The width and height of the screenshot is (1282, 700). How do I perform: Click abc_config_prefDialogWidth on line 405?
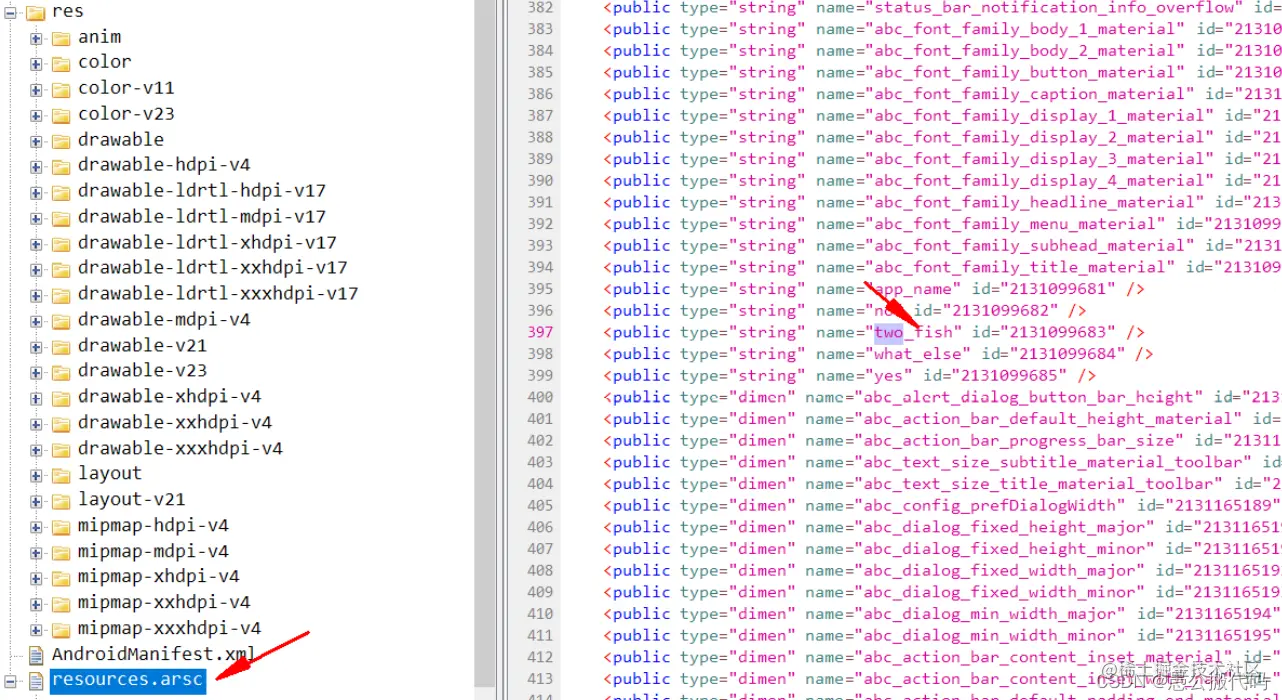pyautogui.click(x=990, y=505)
